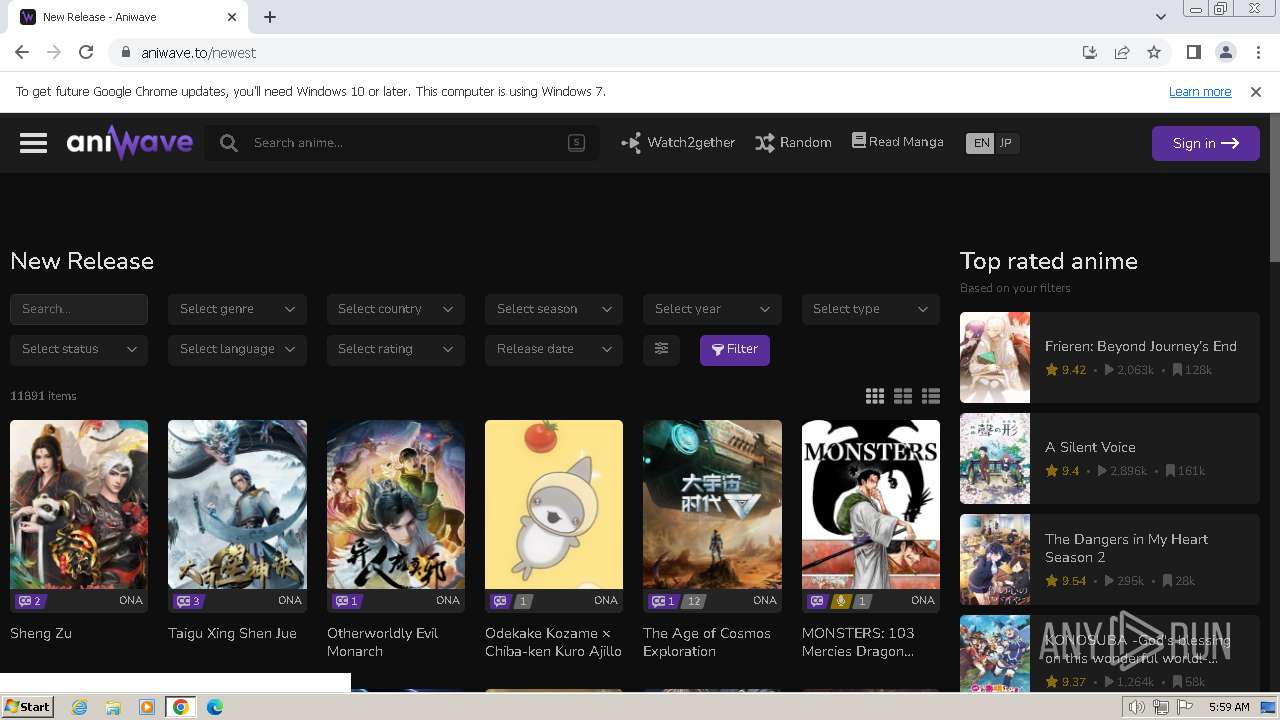Image resolution: width=1280 pixels, height=720 pixels.
Task: Click the search magnifier icon
Action: 229,143
